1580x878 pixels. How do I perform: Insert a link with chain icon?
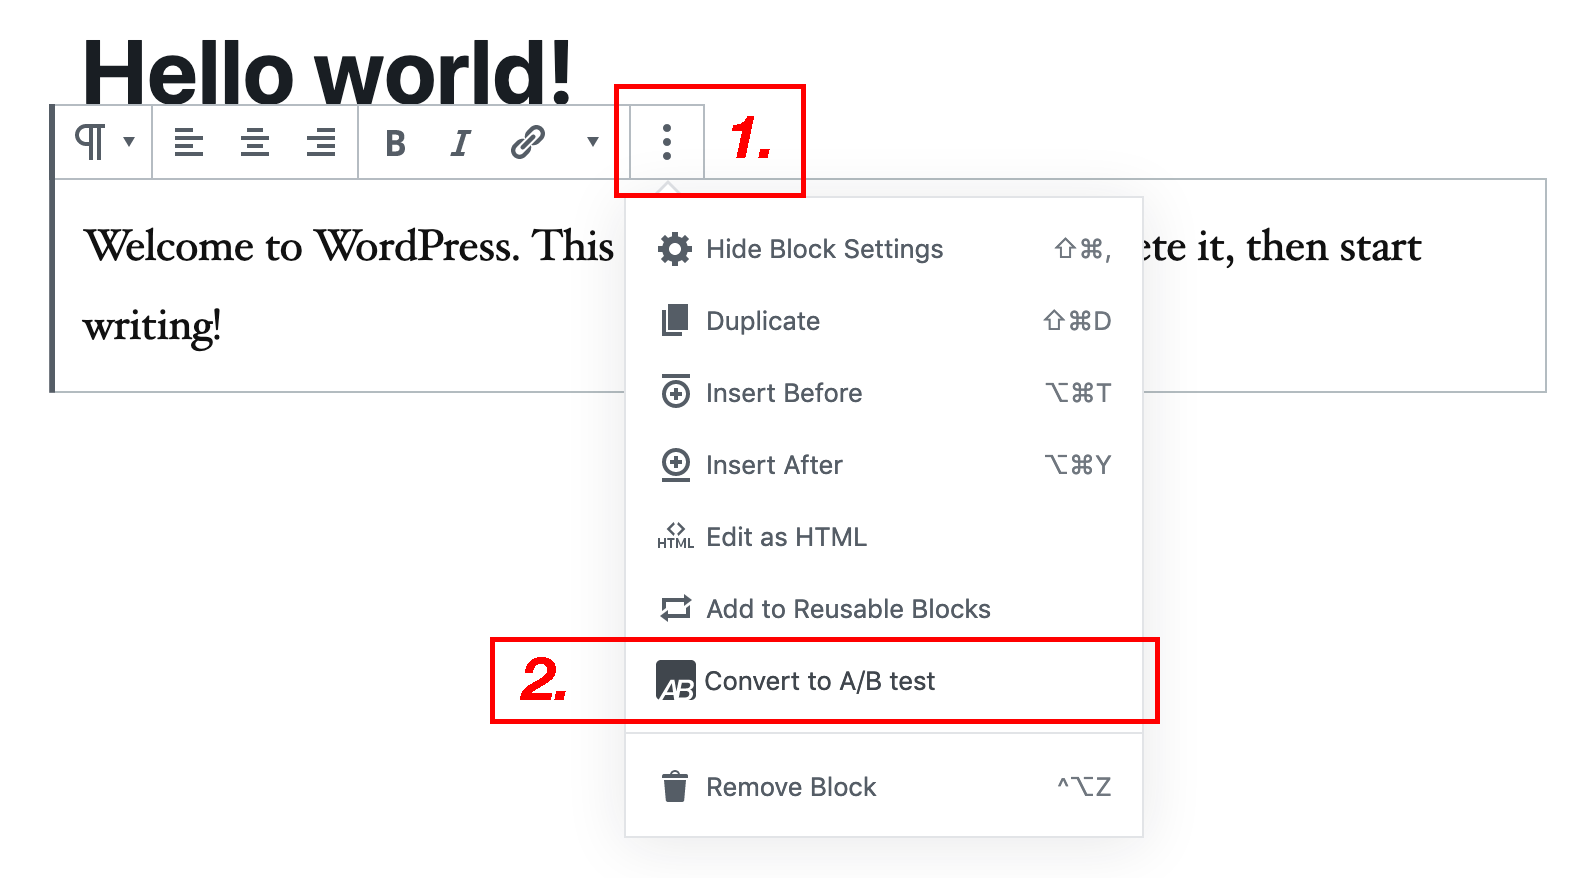point(527,142)
